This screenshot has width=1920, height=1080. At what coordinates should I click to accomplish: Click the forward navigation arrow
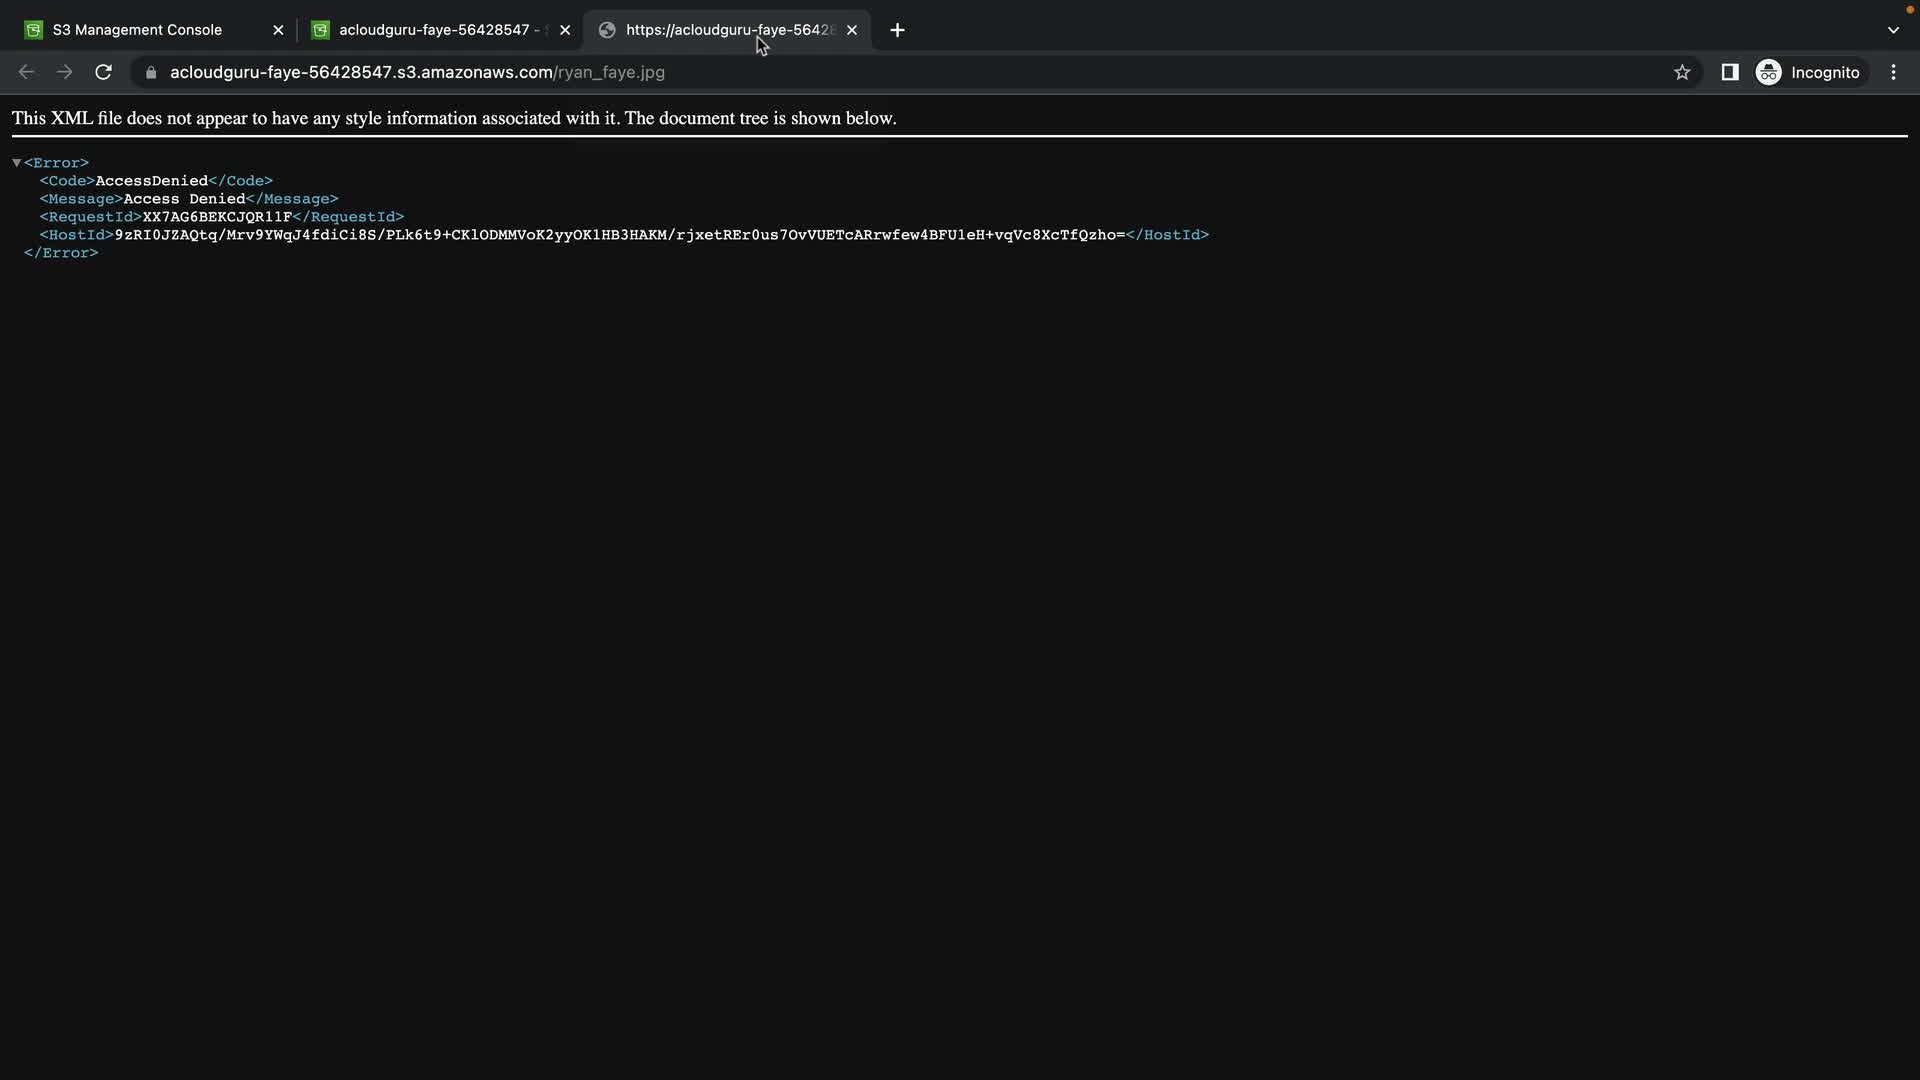[65, 72]
